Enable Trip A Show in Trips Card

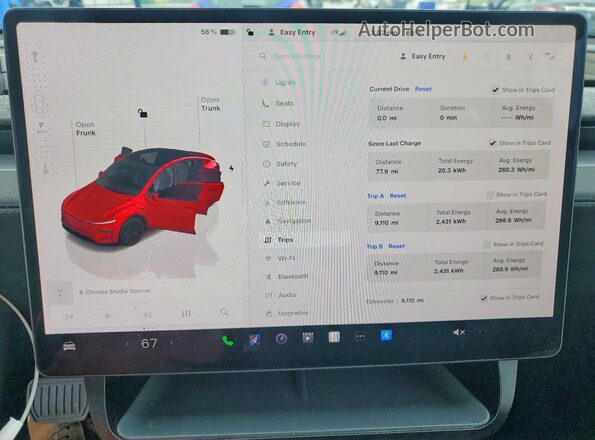tap(490, 195)
